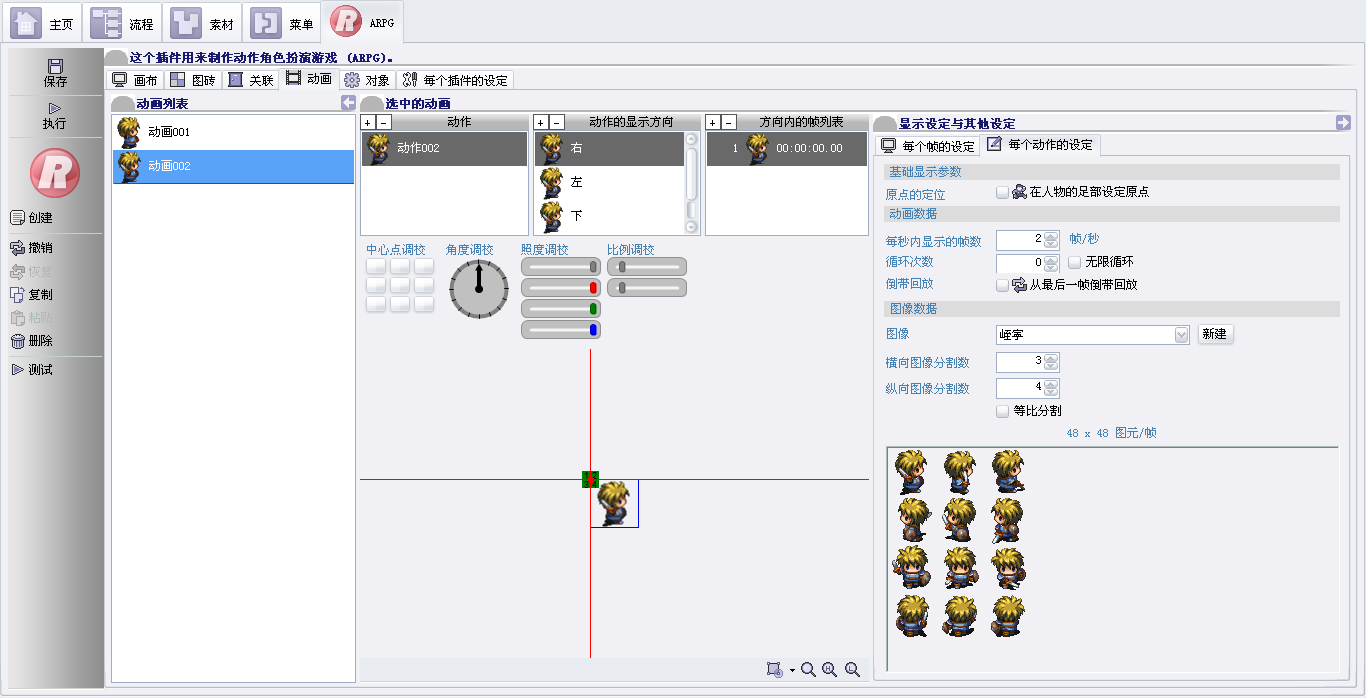Screen dimensions: 1366x698
Task: Run the project with the 执行 icon
Action: point(55,108)
